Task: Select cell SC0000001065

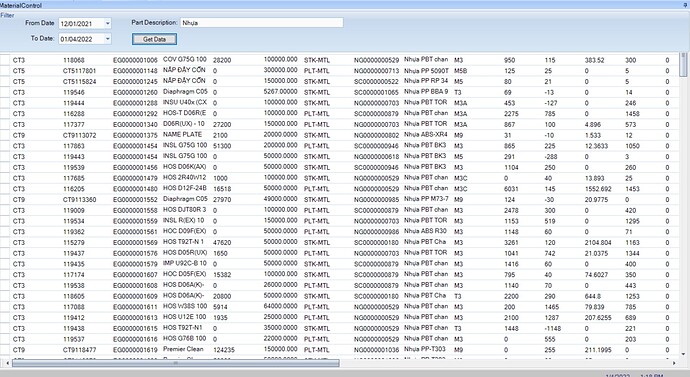Action: click(376, 92)
